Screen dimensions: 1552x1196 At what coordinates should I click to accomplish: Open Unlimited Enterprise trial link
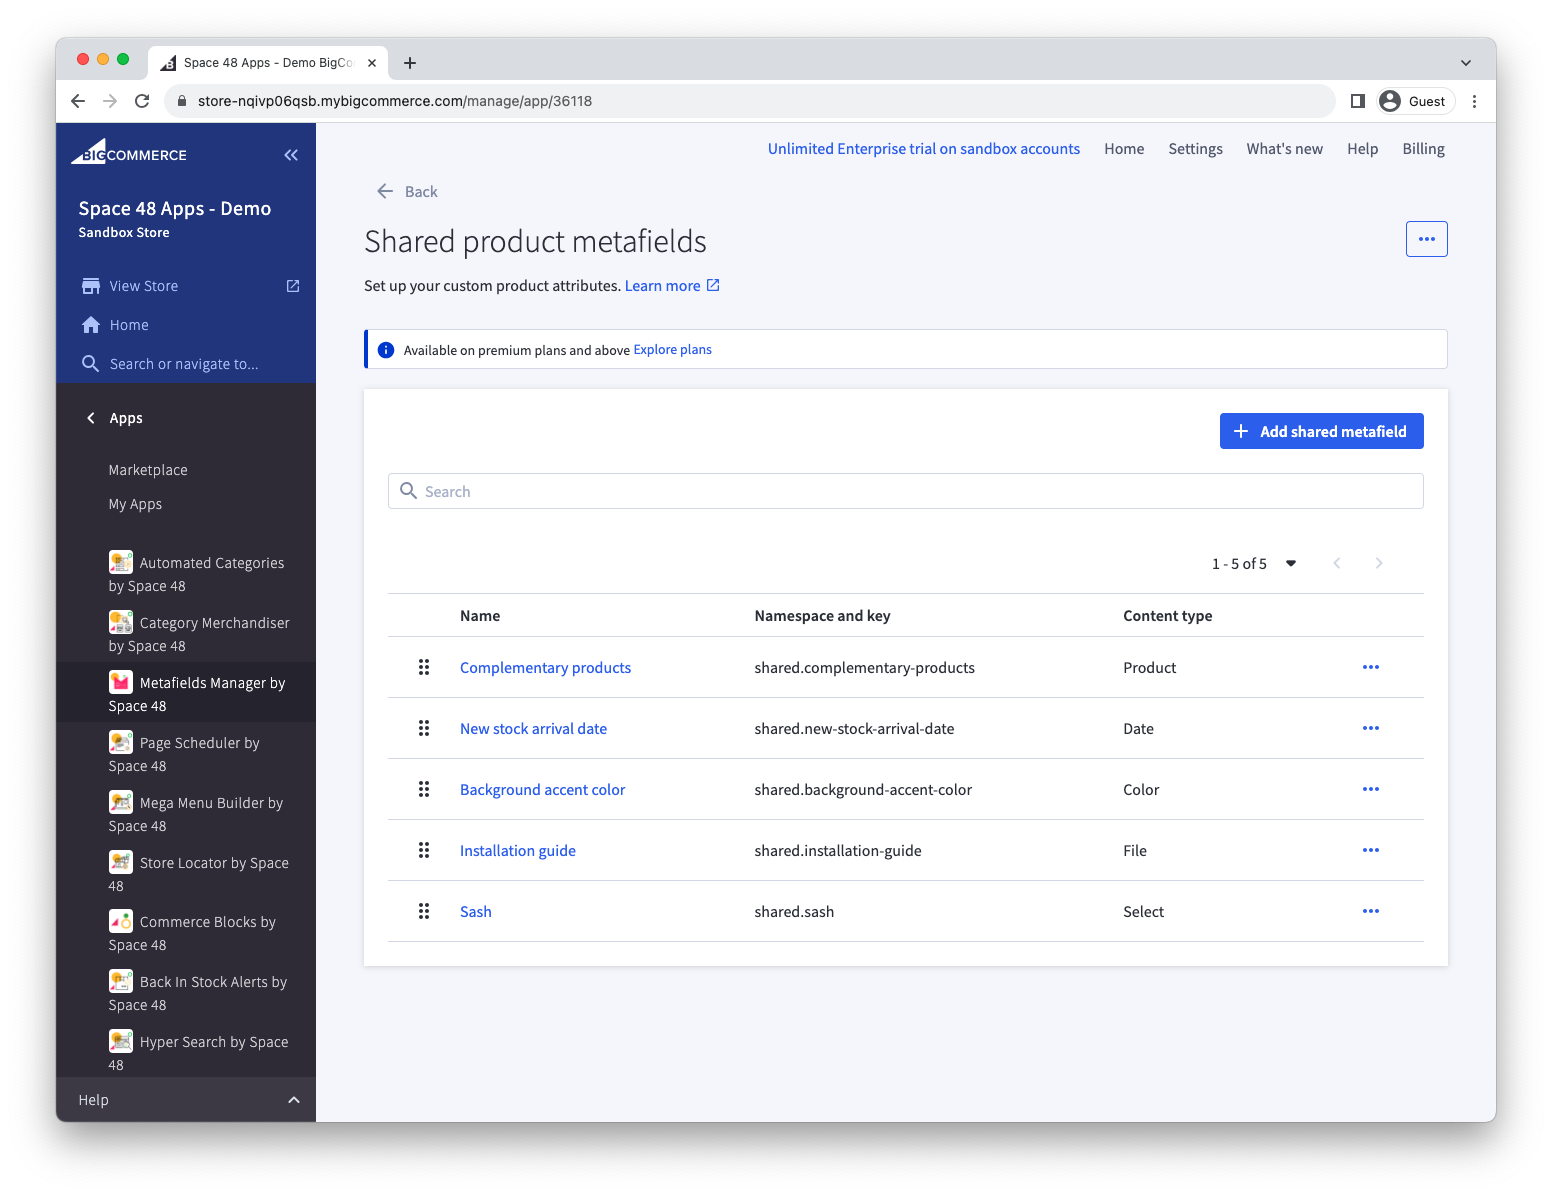point(924,149)
